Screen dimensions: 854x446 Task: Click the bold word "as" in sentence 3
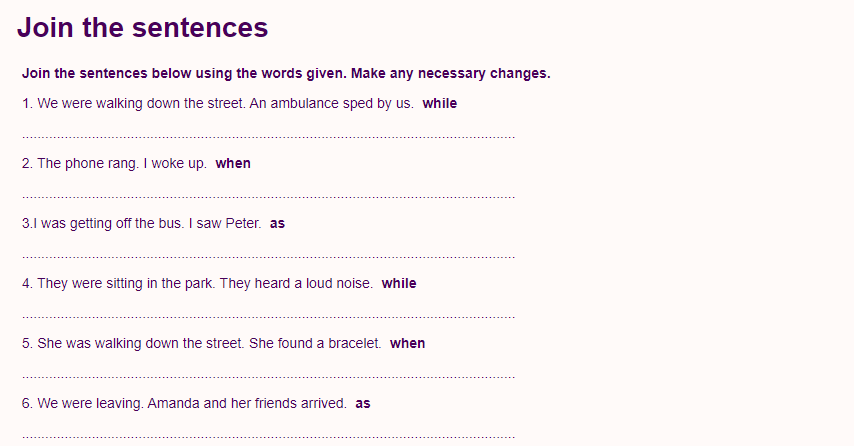[x=277, y=223]
